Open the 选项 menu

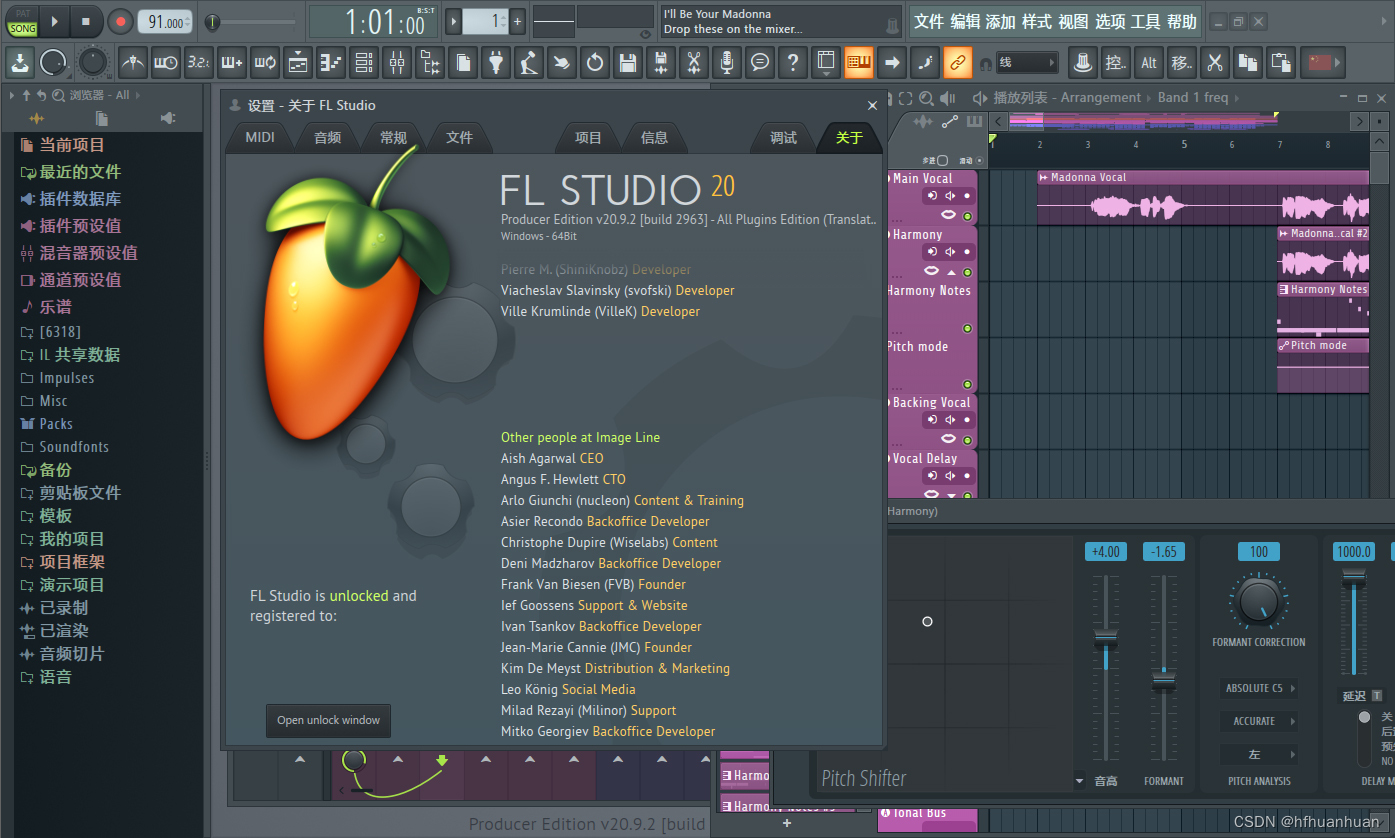(1109, 21)
